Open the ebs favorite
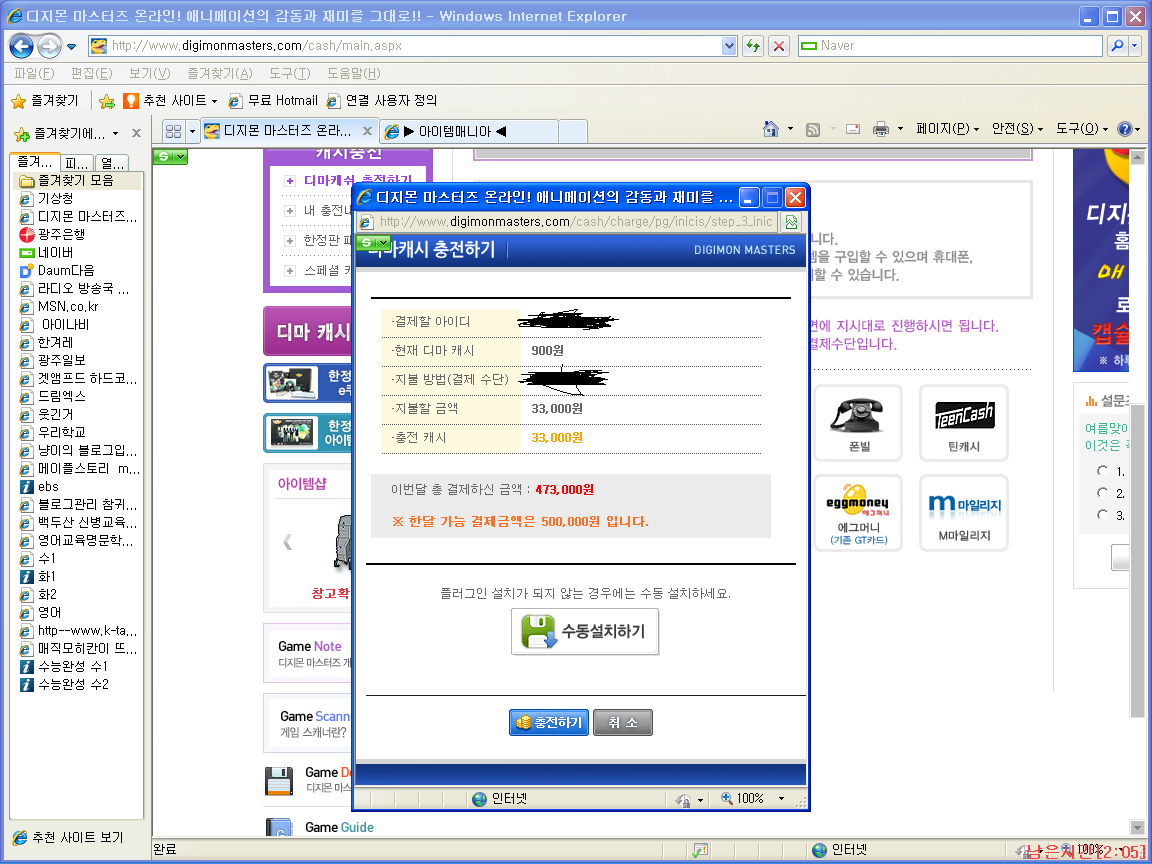 pyautogui.click(x=39, y=486)
